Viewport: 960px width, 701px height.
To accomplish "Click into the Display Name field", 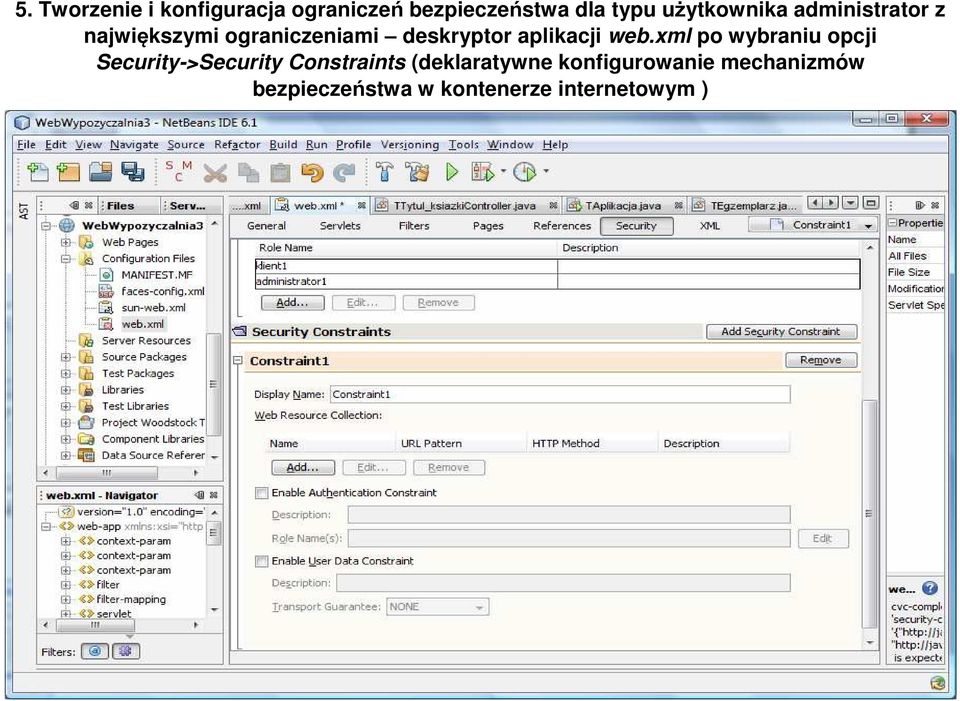I will pos(560,394).
